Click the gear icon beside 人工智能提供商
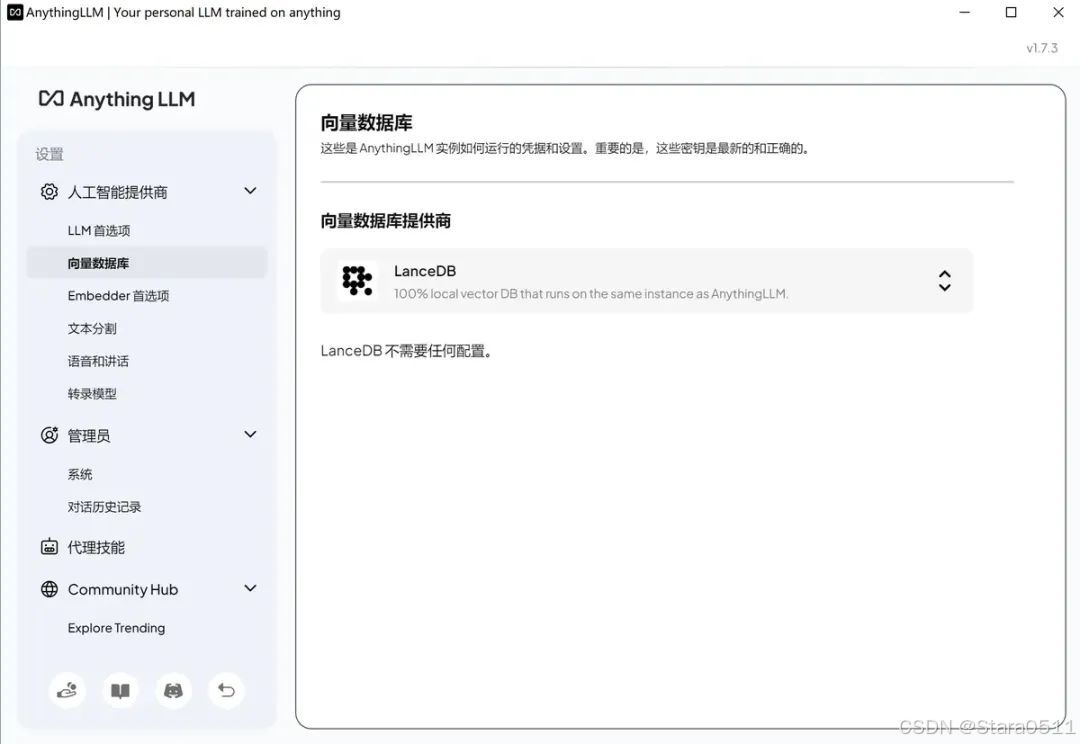This screenshot has width=1080, height=744. click(x=49, y=192)
